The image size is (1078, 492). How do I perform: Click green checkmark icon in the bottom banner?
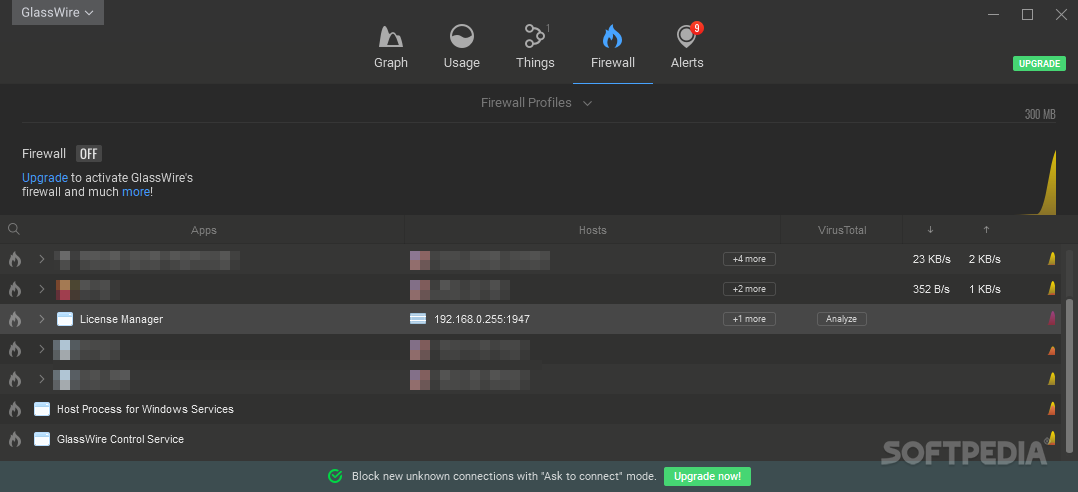tap(336, 476)
